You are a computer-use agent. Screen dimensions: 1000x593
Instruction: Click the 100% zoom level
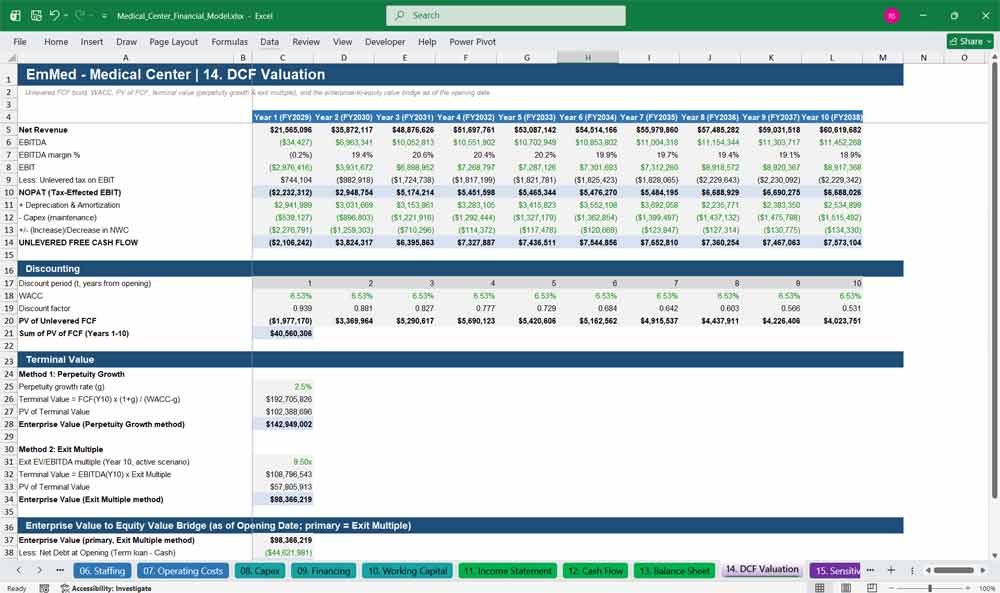pos(987,588)
